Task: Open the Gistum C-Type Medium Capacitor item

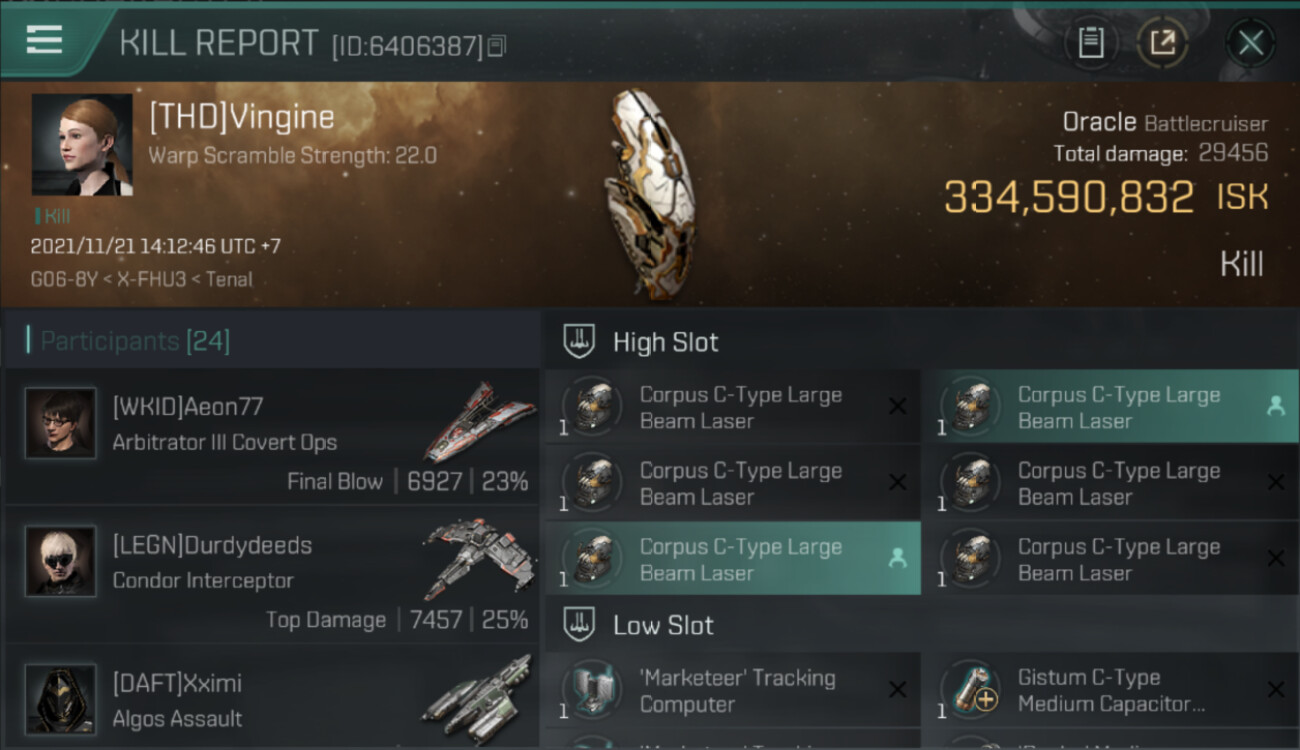Action: click(x=1111, y=690)
